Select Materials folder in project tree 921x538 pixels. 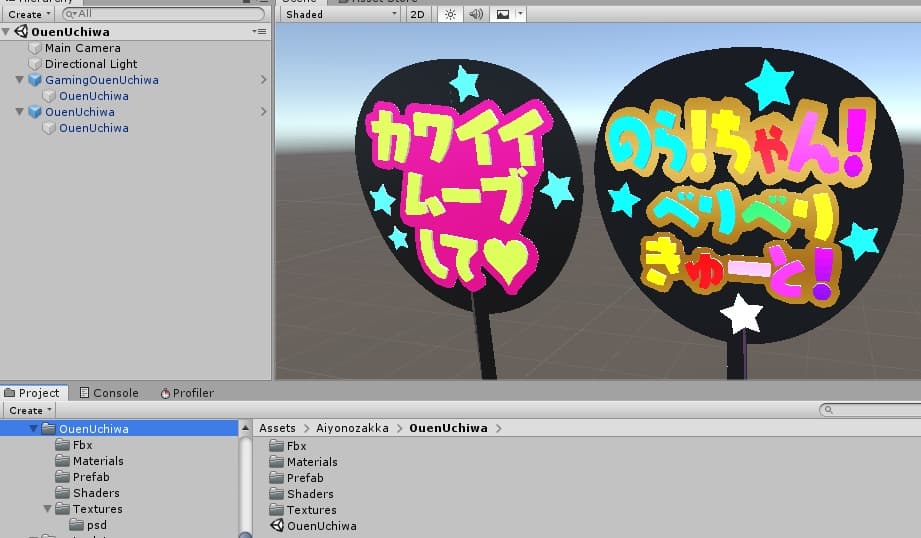90,461
